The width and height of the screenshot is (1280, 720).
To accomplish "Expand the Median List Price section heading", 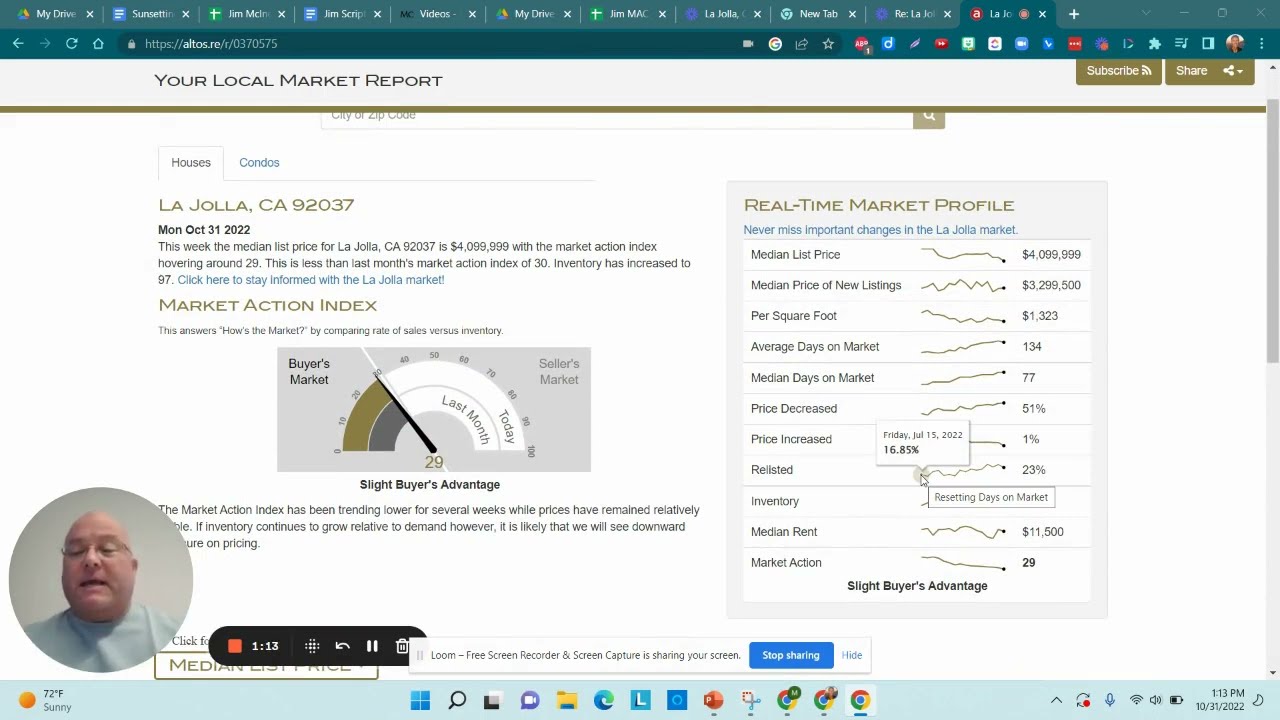I will tap(266, 667).
